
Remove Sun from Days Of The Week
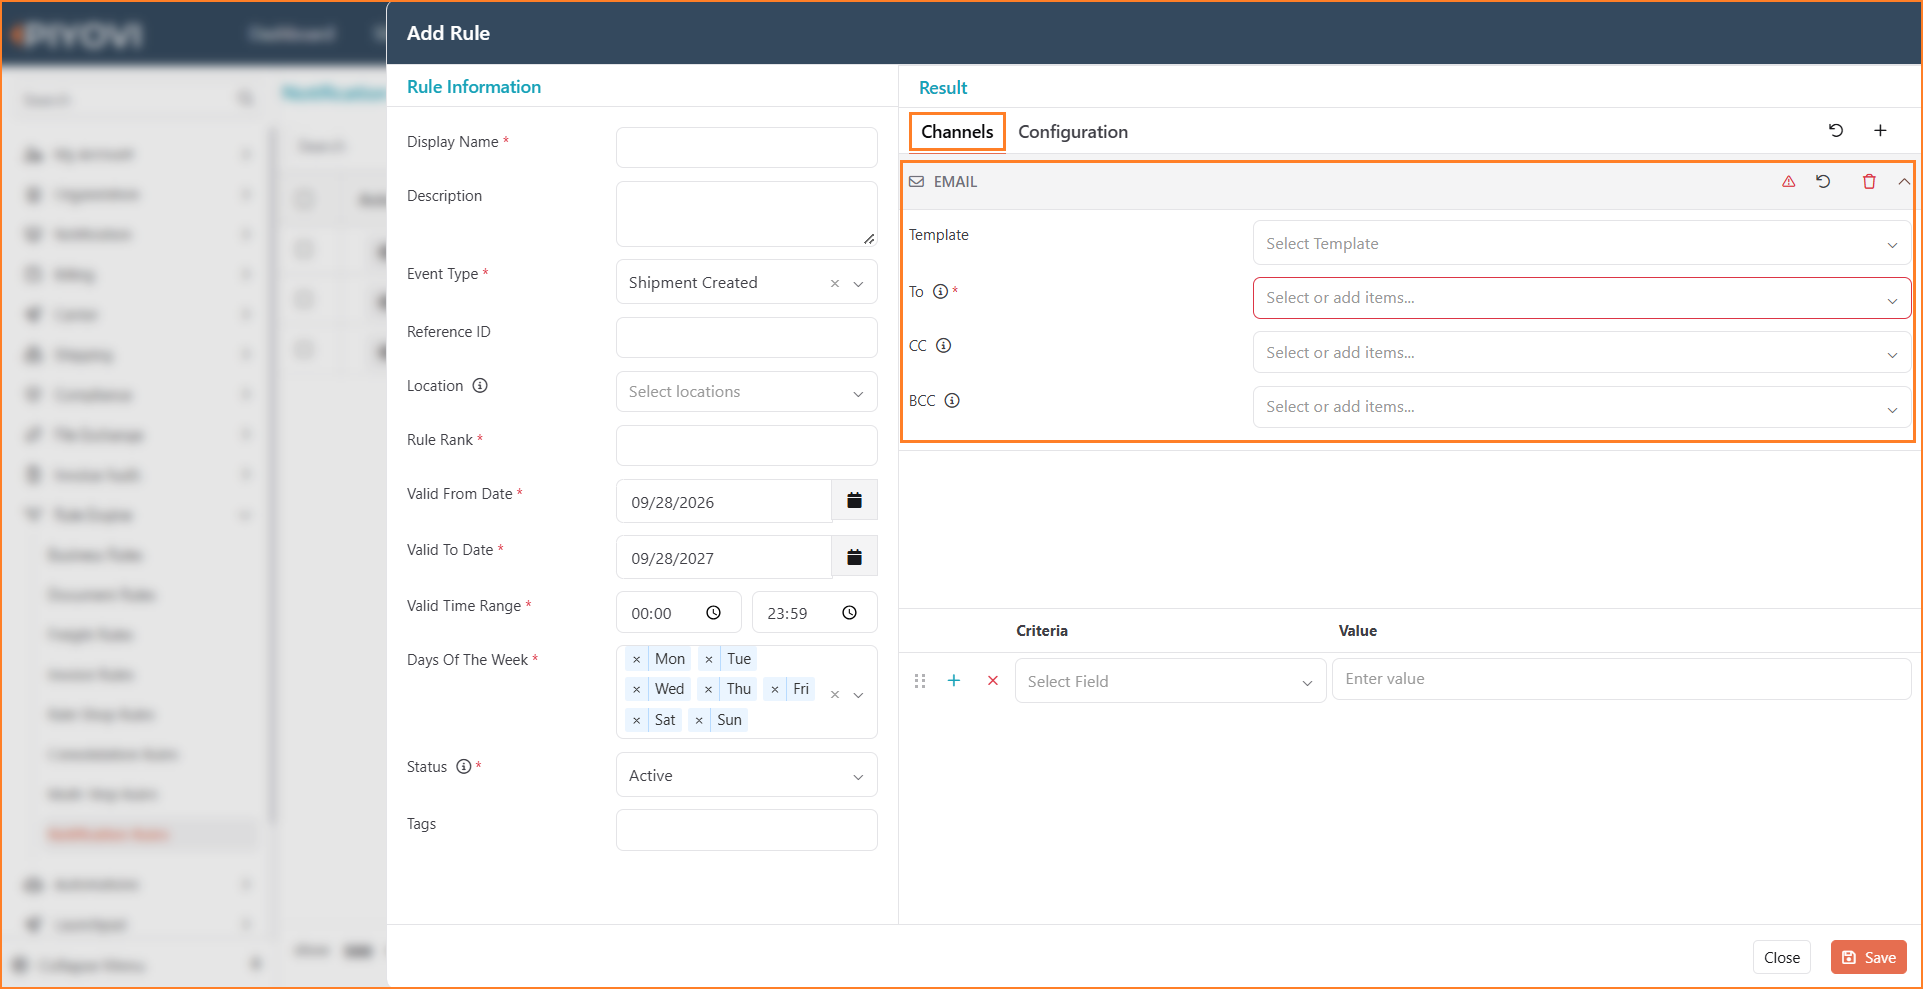point(699,720)
